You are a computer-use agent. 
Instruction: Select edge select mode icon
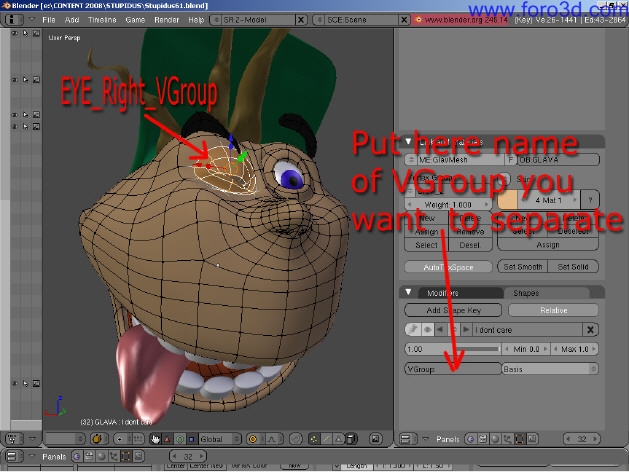point(326,439)
